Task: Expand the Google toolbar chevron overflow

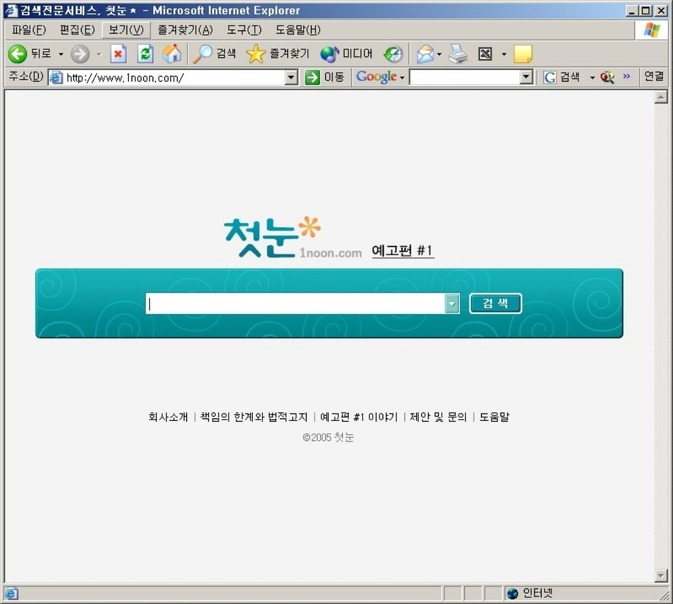Action: [x=626, y=76]
